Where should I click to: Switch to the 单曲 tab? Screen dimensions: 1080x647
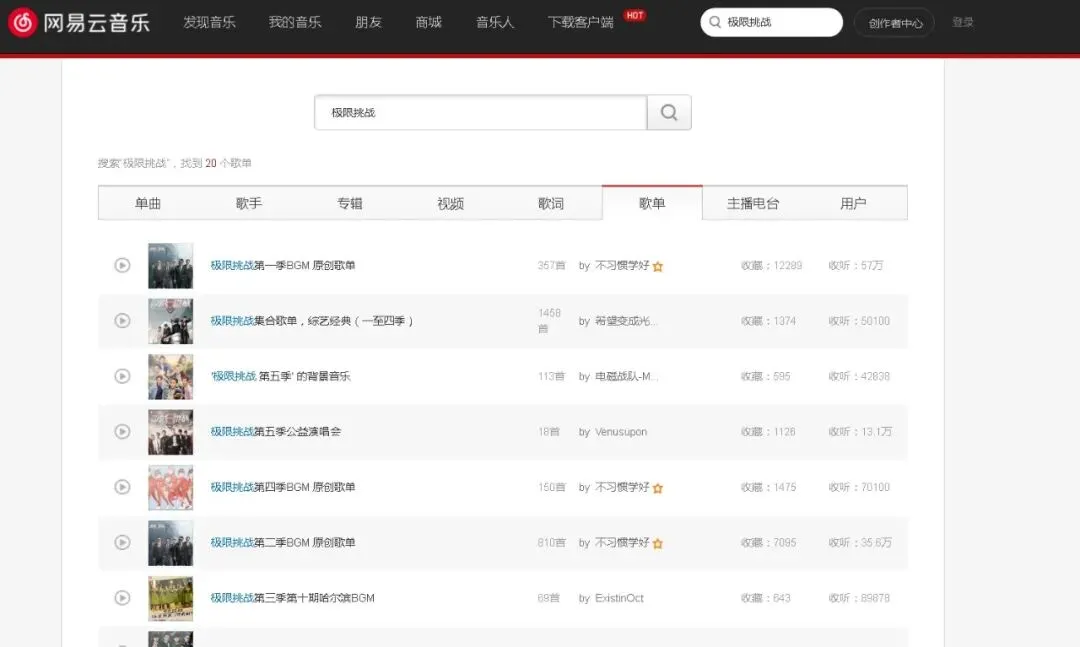click(148, 203)
